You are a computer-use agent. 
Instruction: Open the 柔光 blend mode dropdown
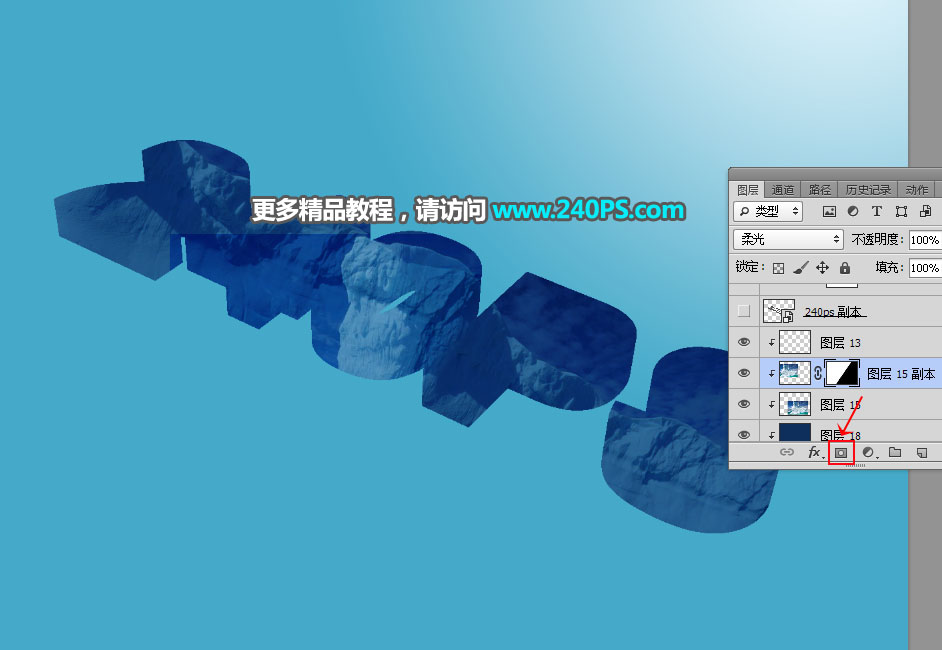point(788,240)
